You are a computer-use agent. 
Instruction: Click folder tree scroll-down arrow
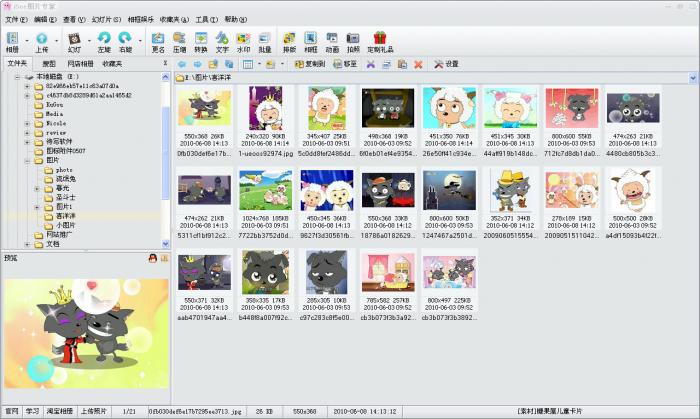tap(166, 244)
